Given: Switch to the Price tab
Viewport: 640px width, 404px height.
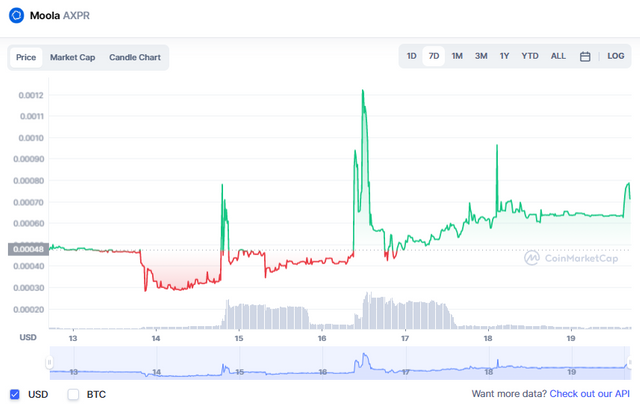Looking at the screenshot, I should point(26,57).
